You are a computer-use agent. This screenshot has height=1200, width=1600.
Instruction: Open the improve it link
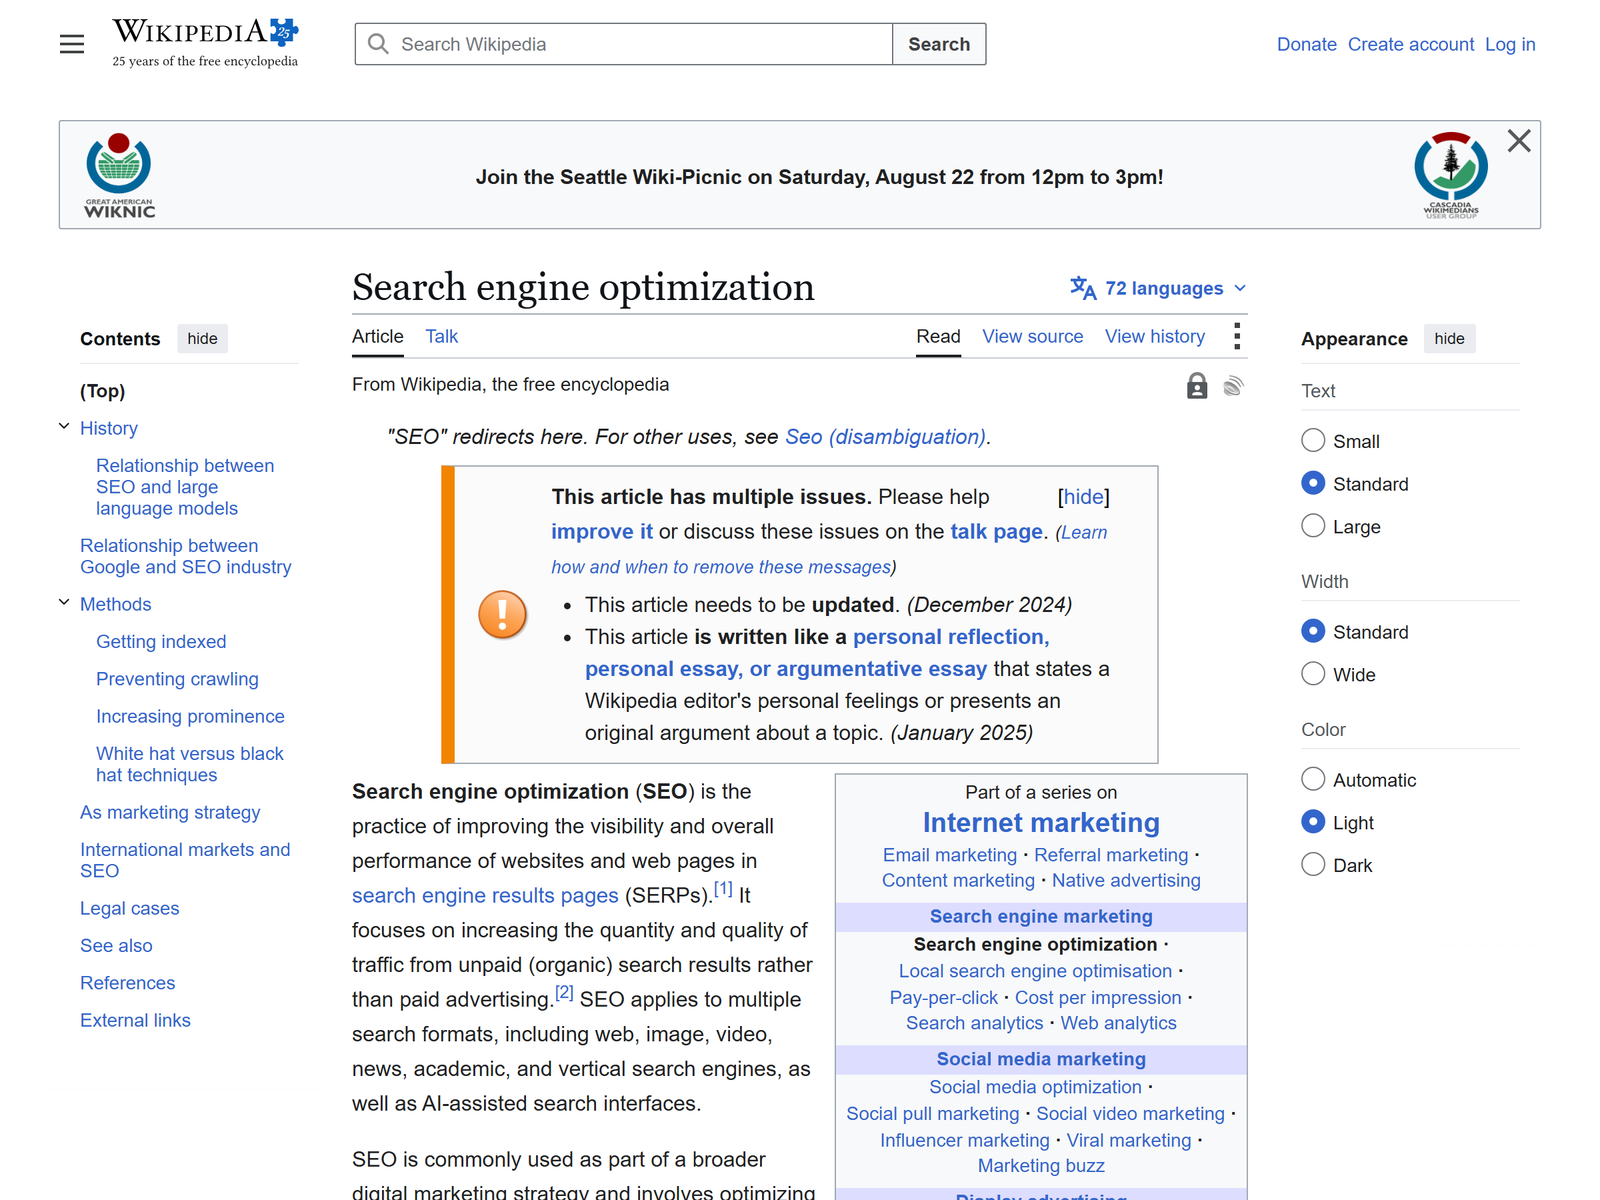[x=602, y=532]
